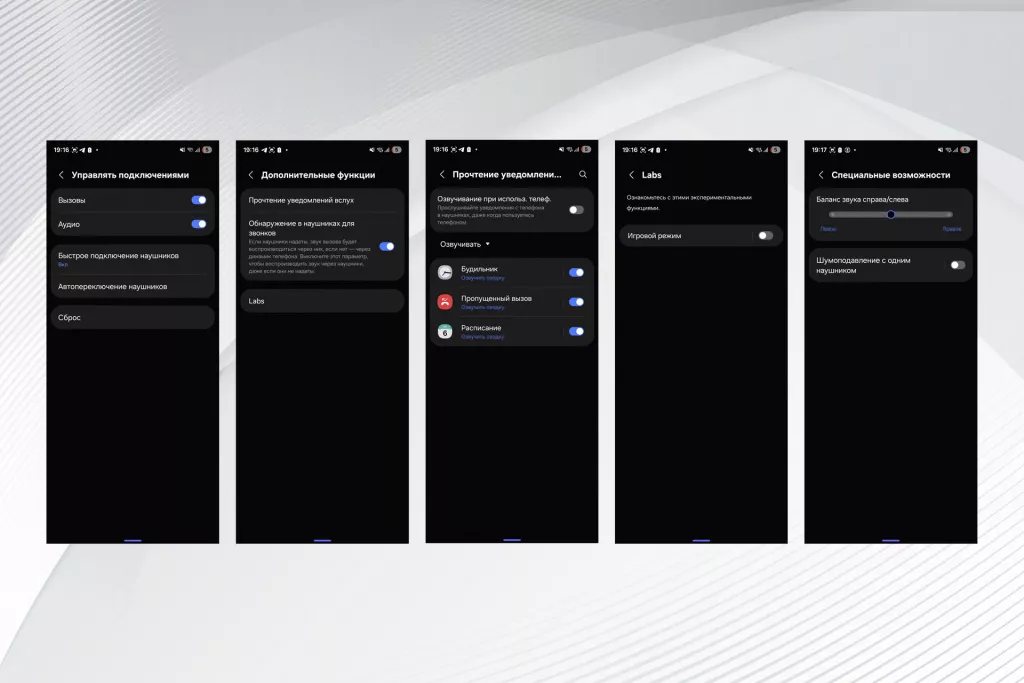Open Быстрое подключение наушников setting
The width and height of the screenshot is (1024, 683).
(133, 259)
